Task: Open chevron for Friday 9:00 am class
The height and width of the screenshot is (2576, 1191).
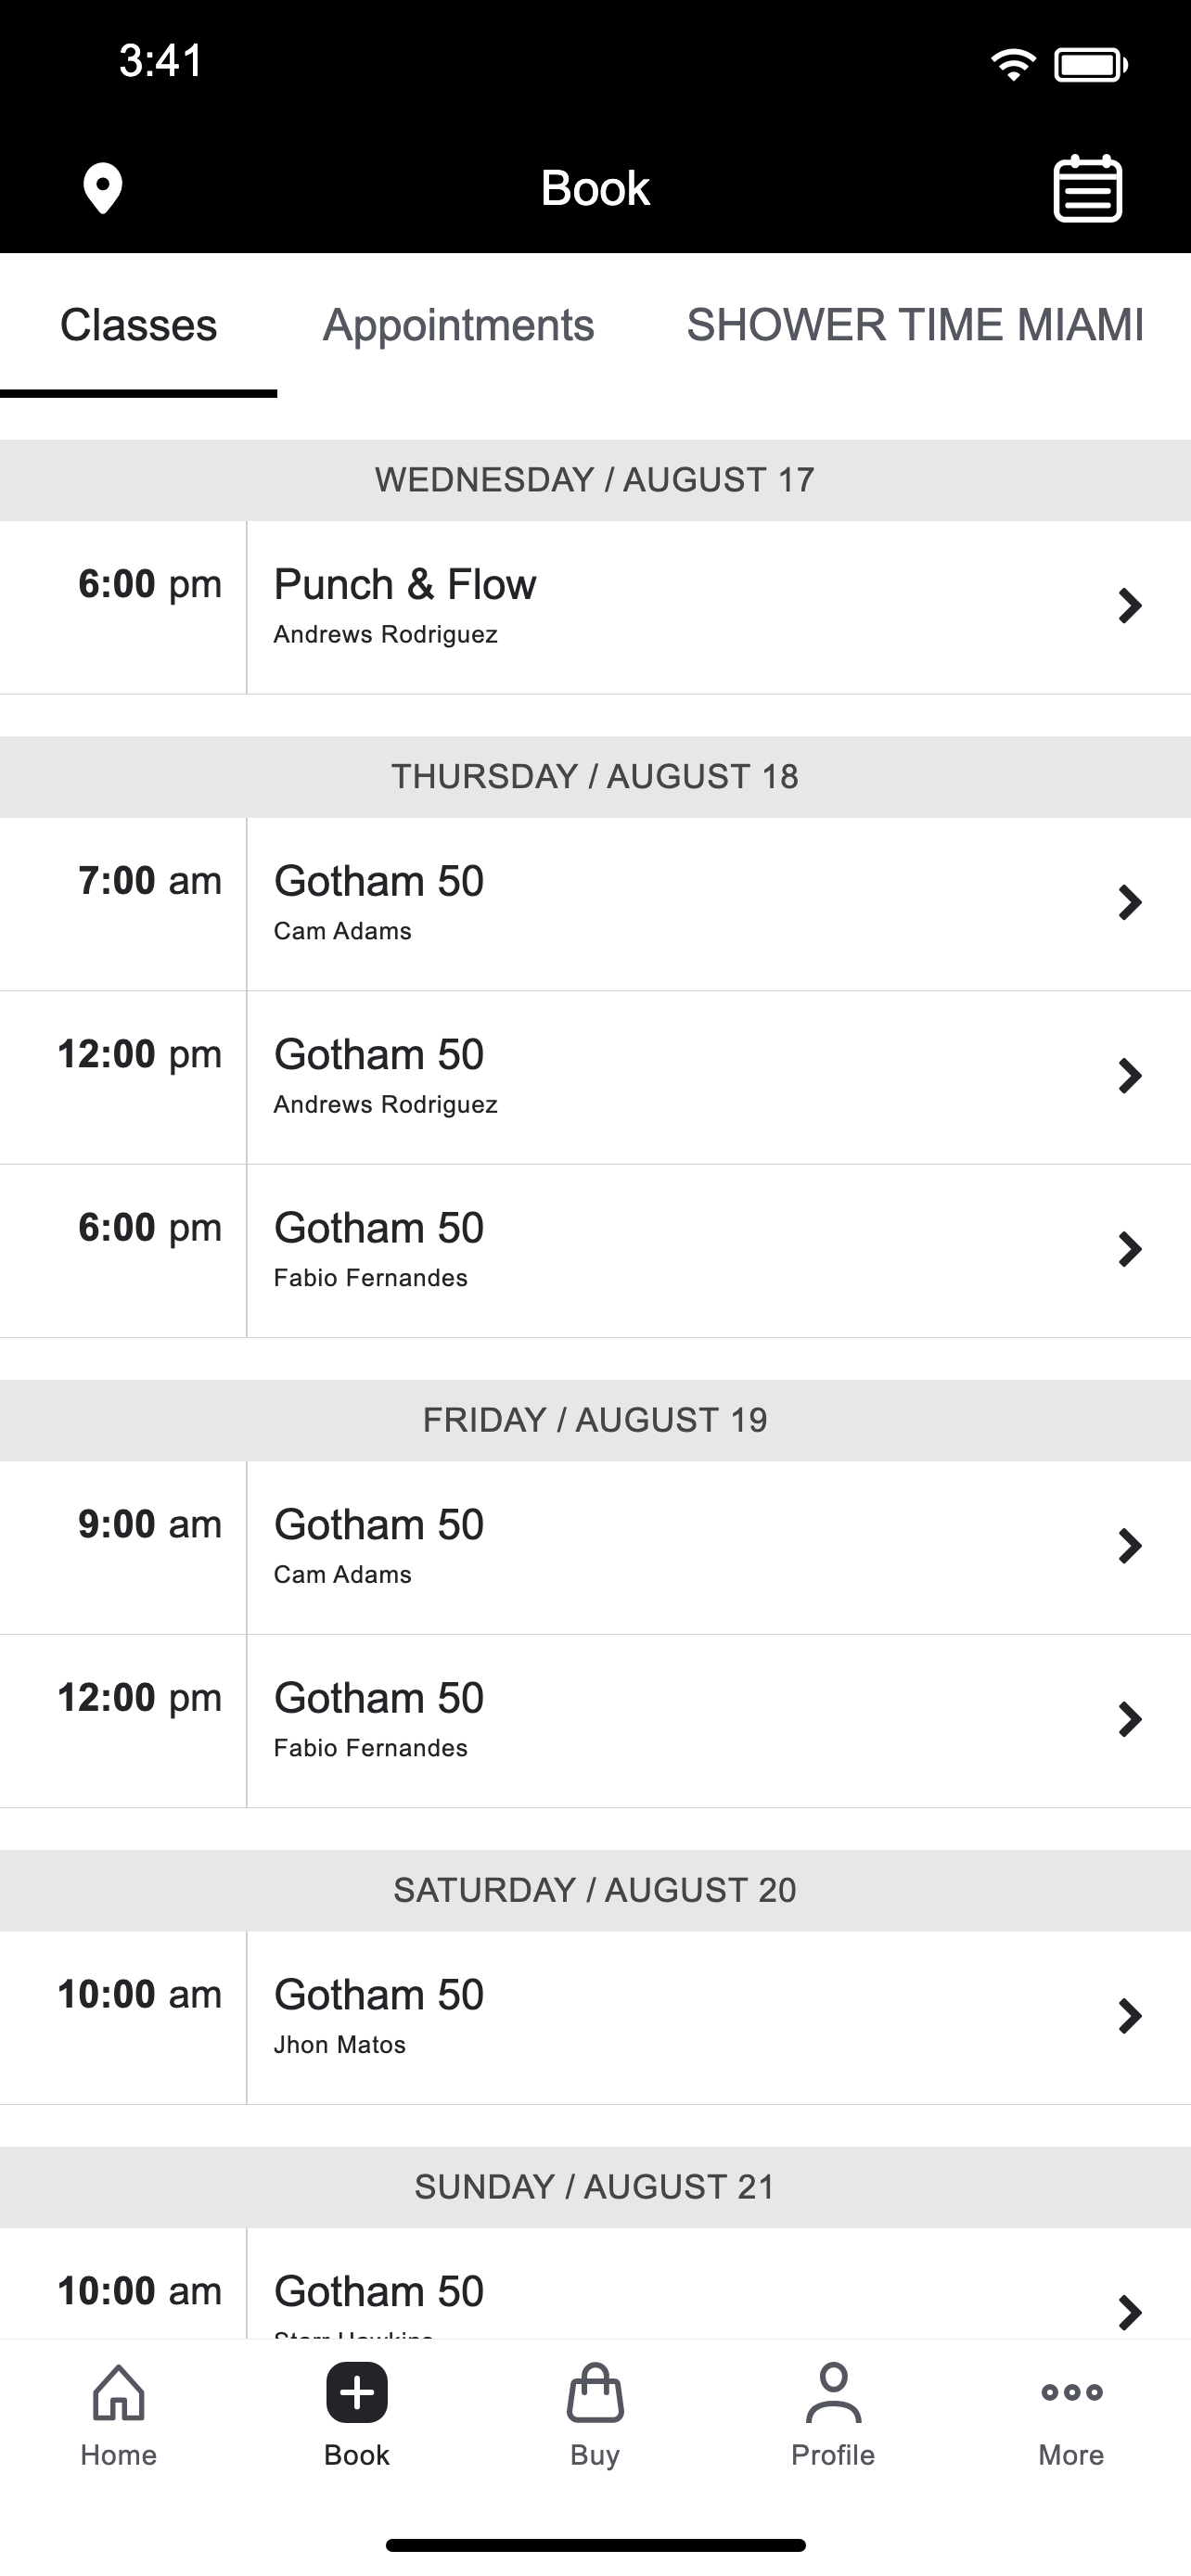Action: [1130, 1547]
